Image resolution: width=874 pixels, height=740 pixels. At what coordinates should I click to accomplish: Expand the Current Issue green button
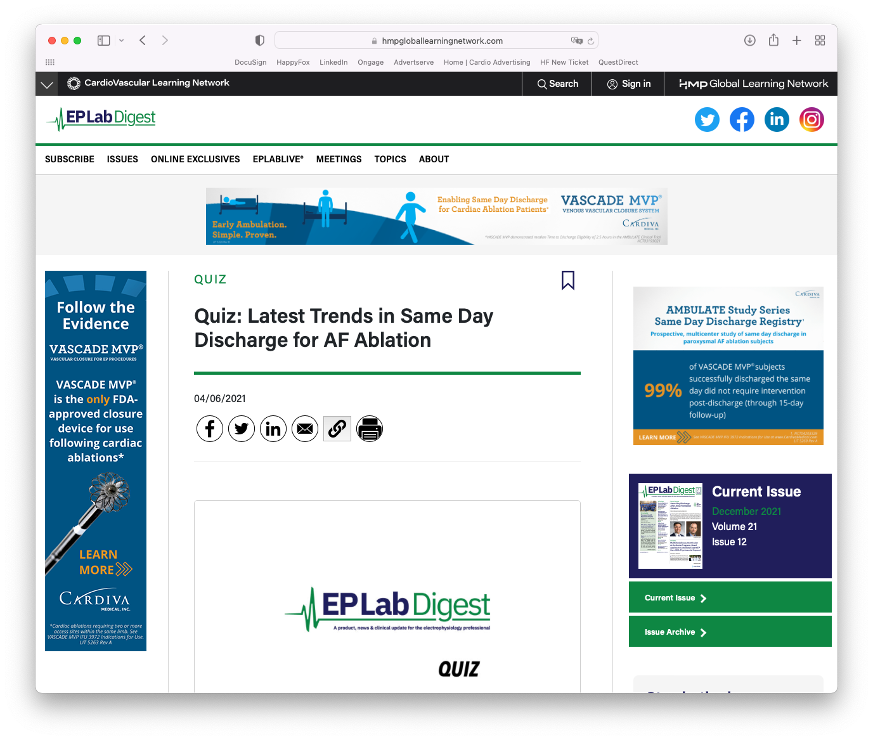[x=730, y=598]
